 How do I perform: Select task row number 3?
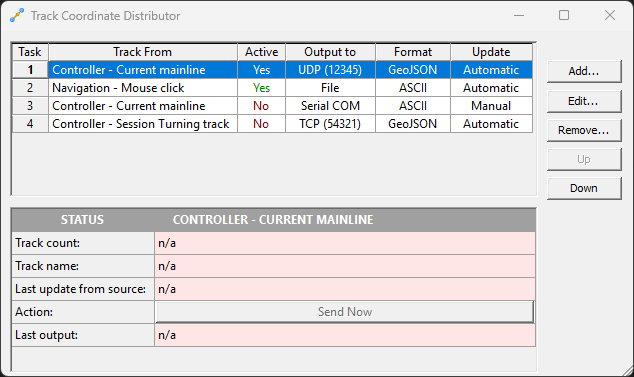(x=30, y=106)
